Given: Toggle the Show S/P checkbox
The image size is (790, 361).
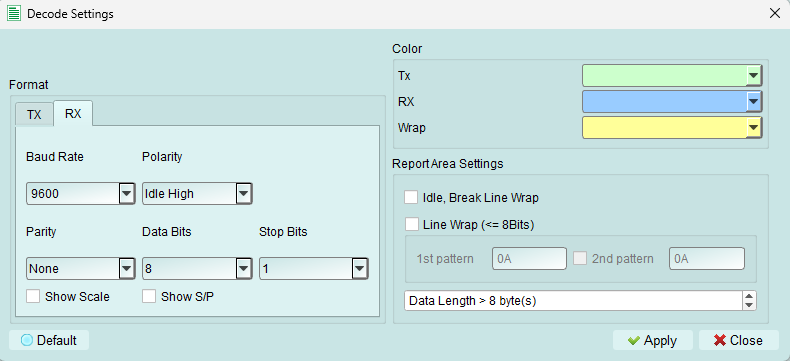Looking at the screenshot, I should [149, 297].
